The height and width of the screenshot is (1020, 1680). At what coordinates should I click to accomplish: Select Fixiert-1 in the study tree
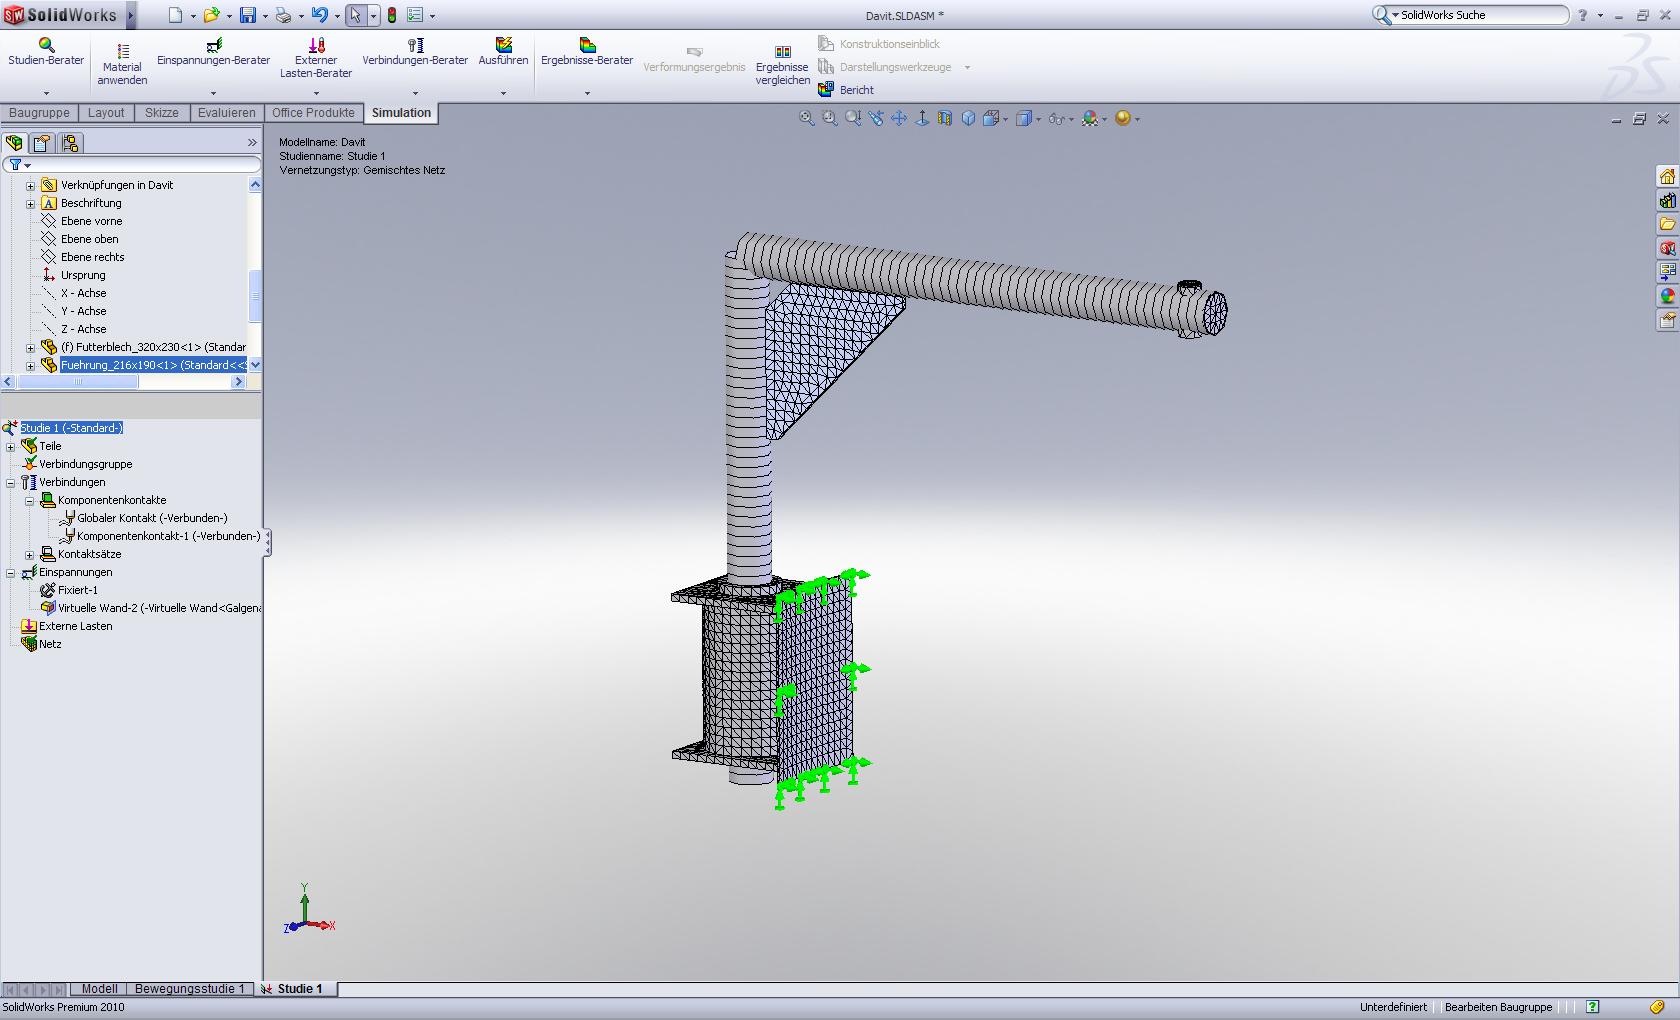point(77,590)
